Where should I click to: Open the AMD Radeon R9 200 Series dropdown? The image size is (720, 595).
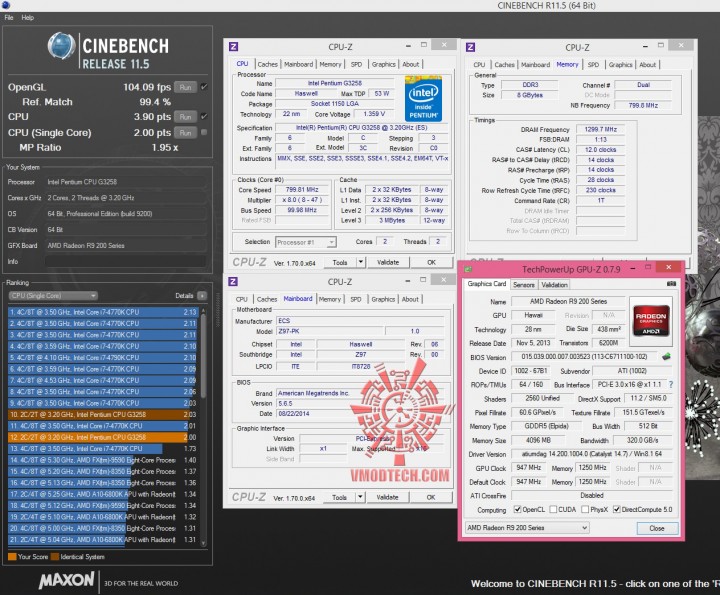point(527,528)
